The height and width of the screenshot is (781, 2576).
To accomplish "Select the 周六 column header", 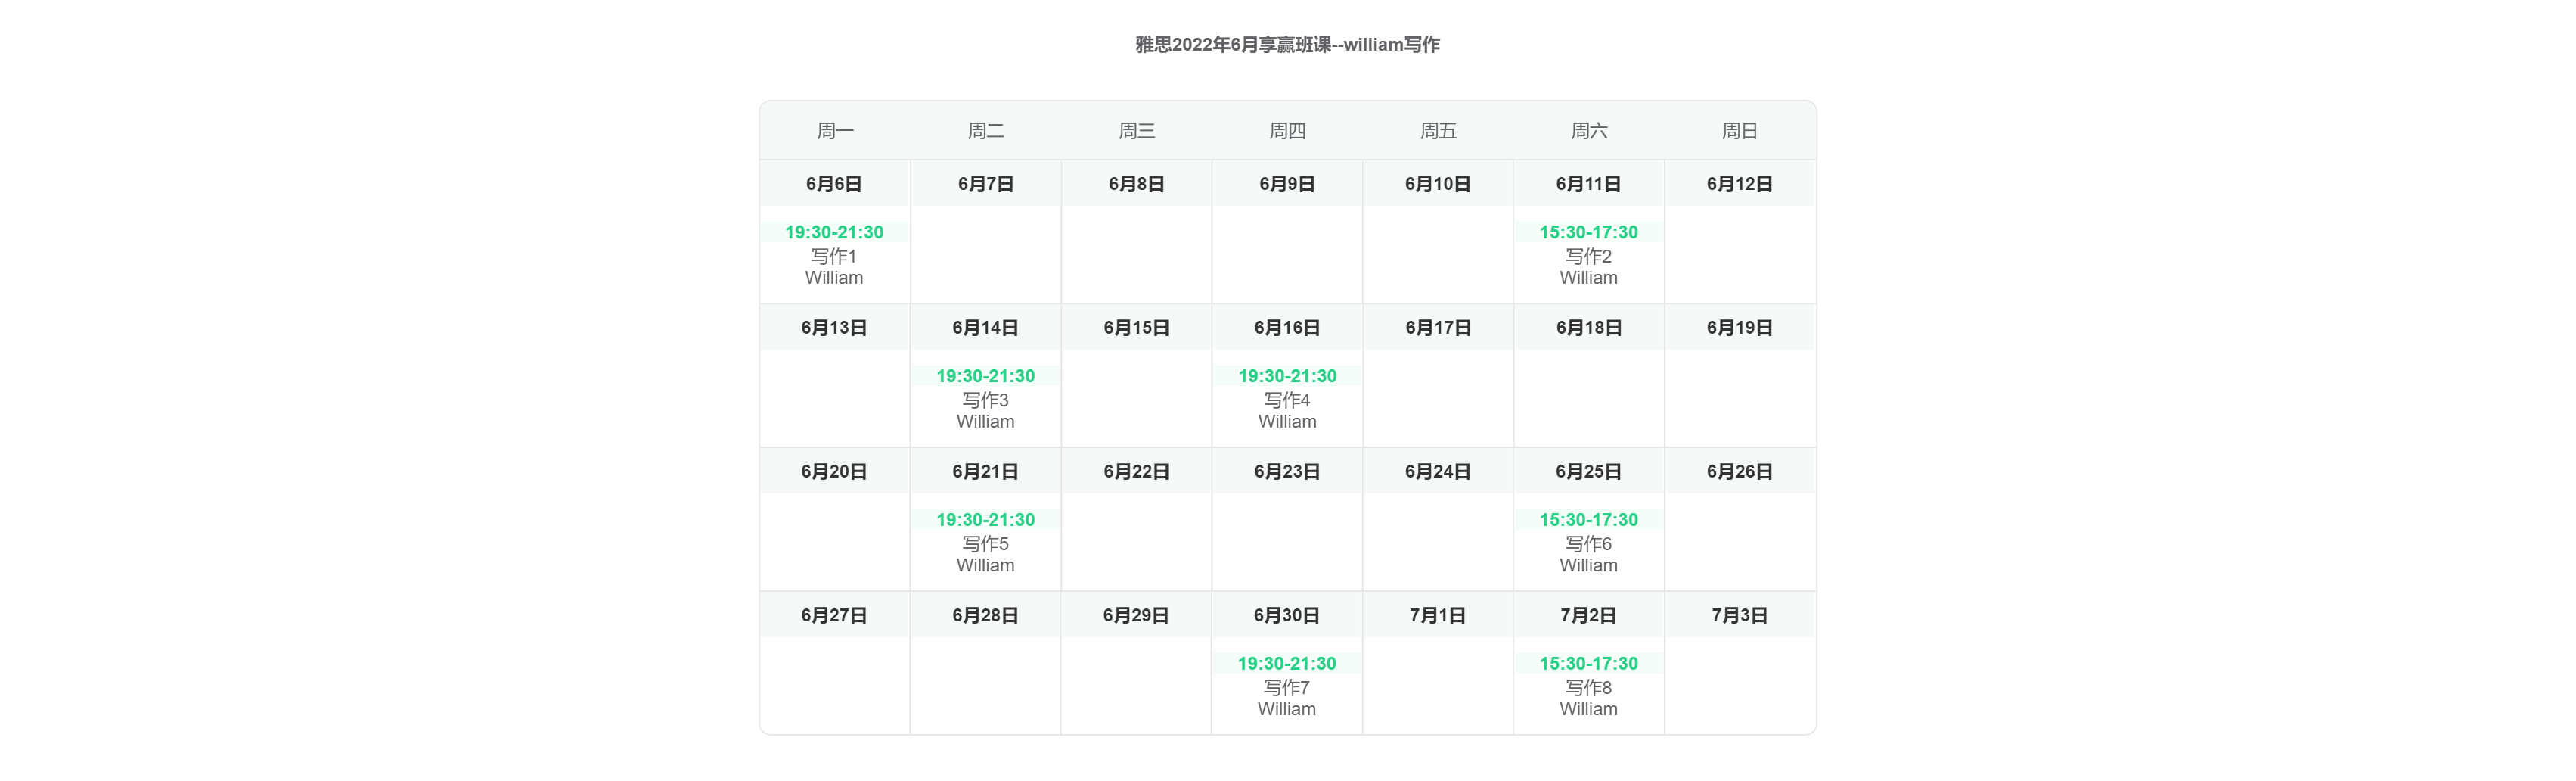I will tap(1589, 131).
